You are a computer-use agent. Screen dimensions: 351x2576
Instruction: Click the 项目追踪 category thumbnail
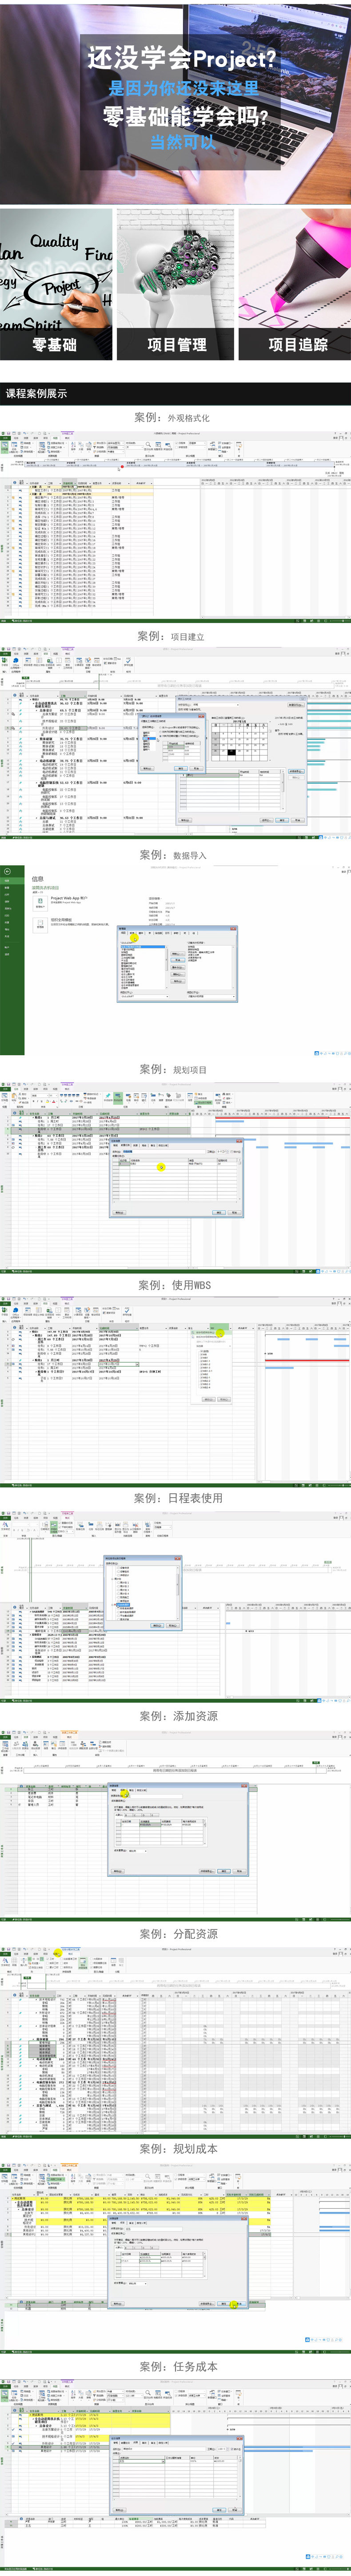coord(295,284)
